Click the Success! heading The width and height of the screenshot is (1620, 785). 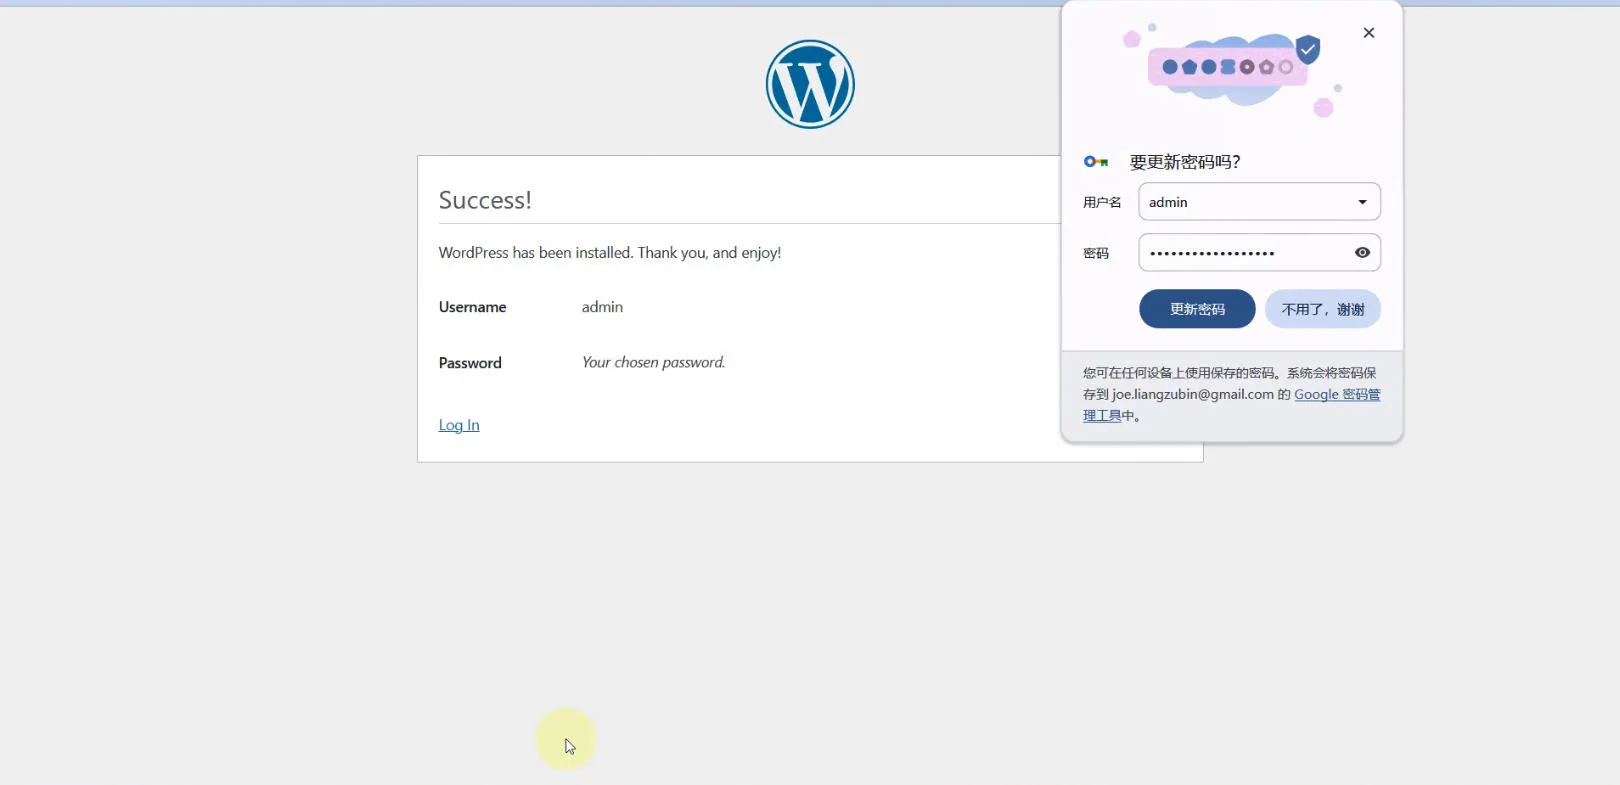[x=485, y=200]
